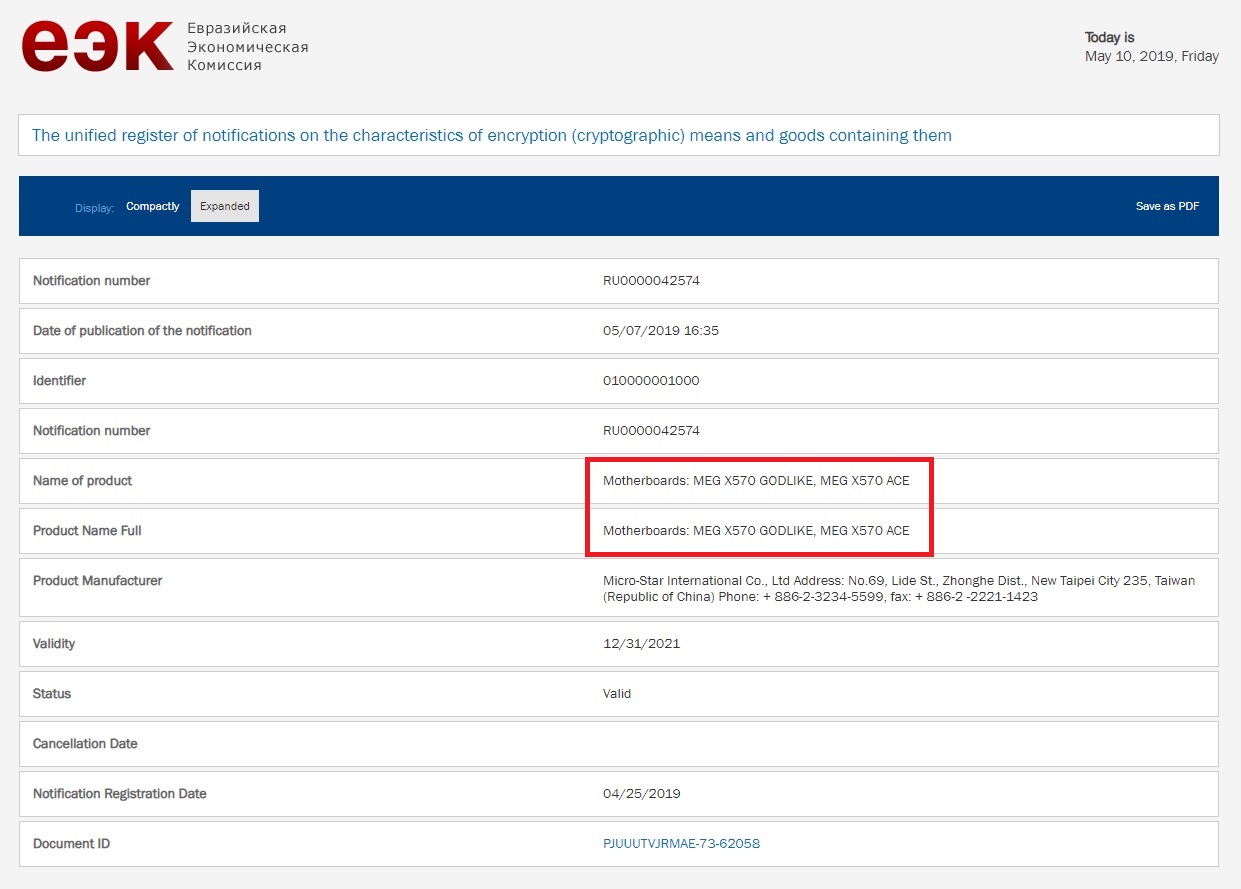Select the status value 'Valid'

point(617,694)
